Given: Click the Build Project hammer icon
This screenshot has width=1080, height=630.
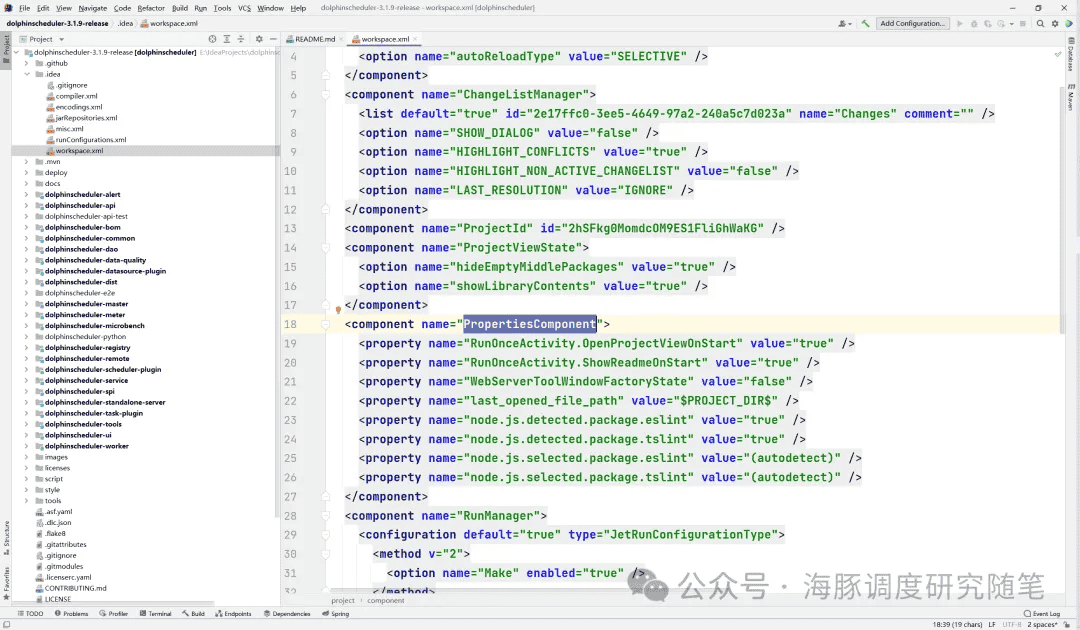Looking at the screenshot, I should click(x=866, y=23).
